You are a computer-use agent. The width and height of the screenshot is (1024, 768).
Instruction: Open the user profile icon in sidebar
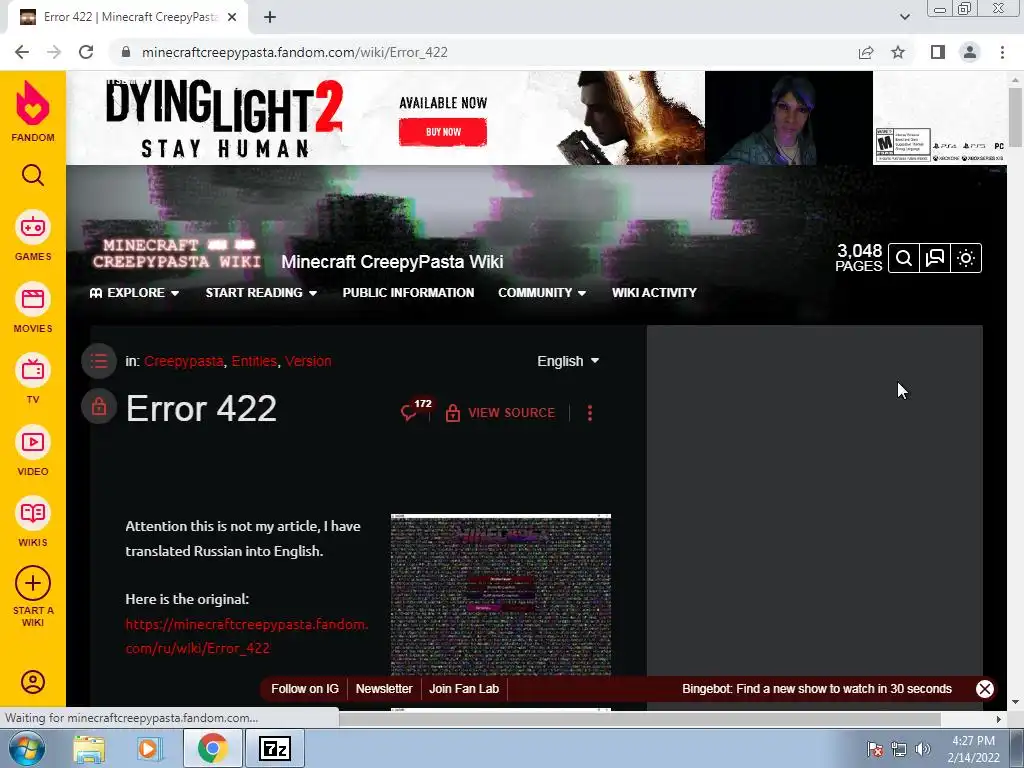click(x=33, y=682)
